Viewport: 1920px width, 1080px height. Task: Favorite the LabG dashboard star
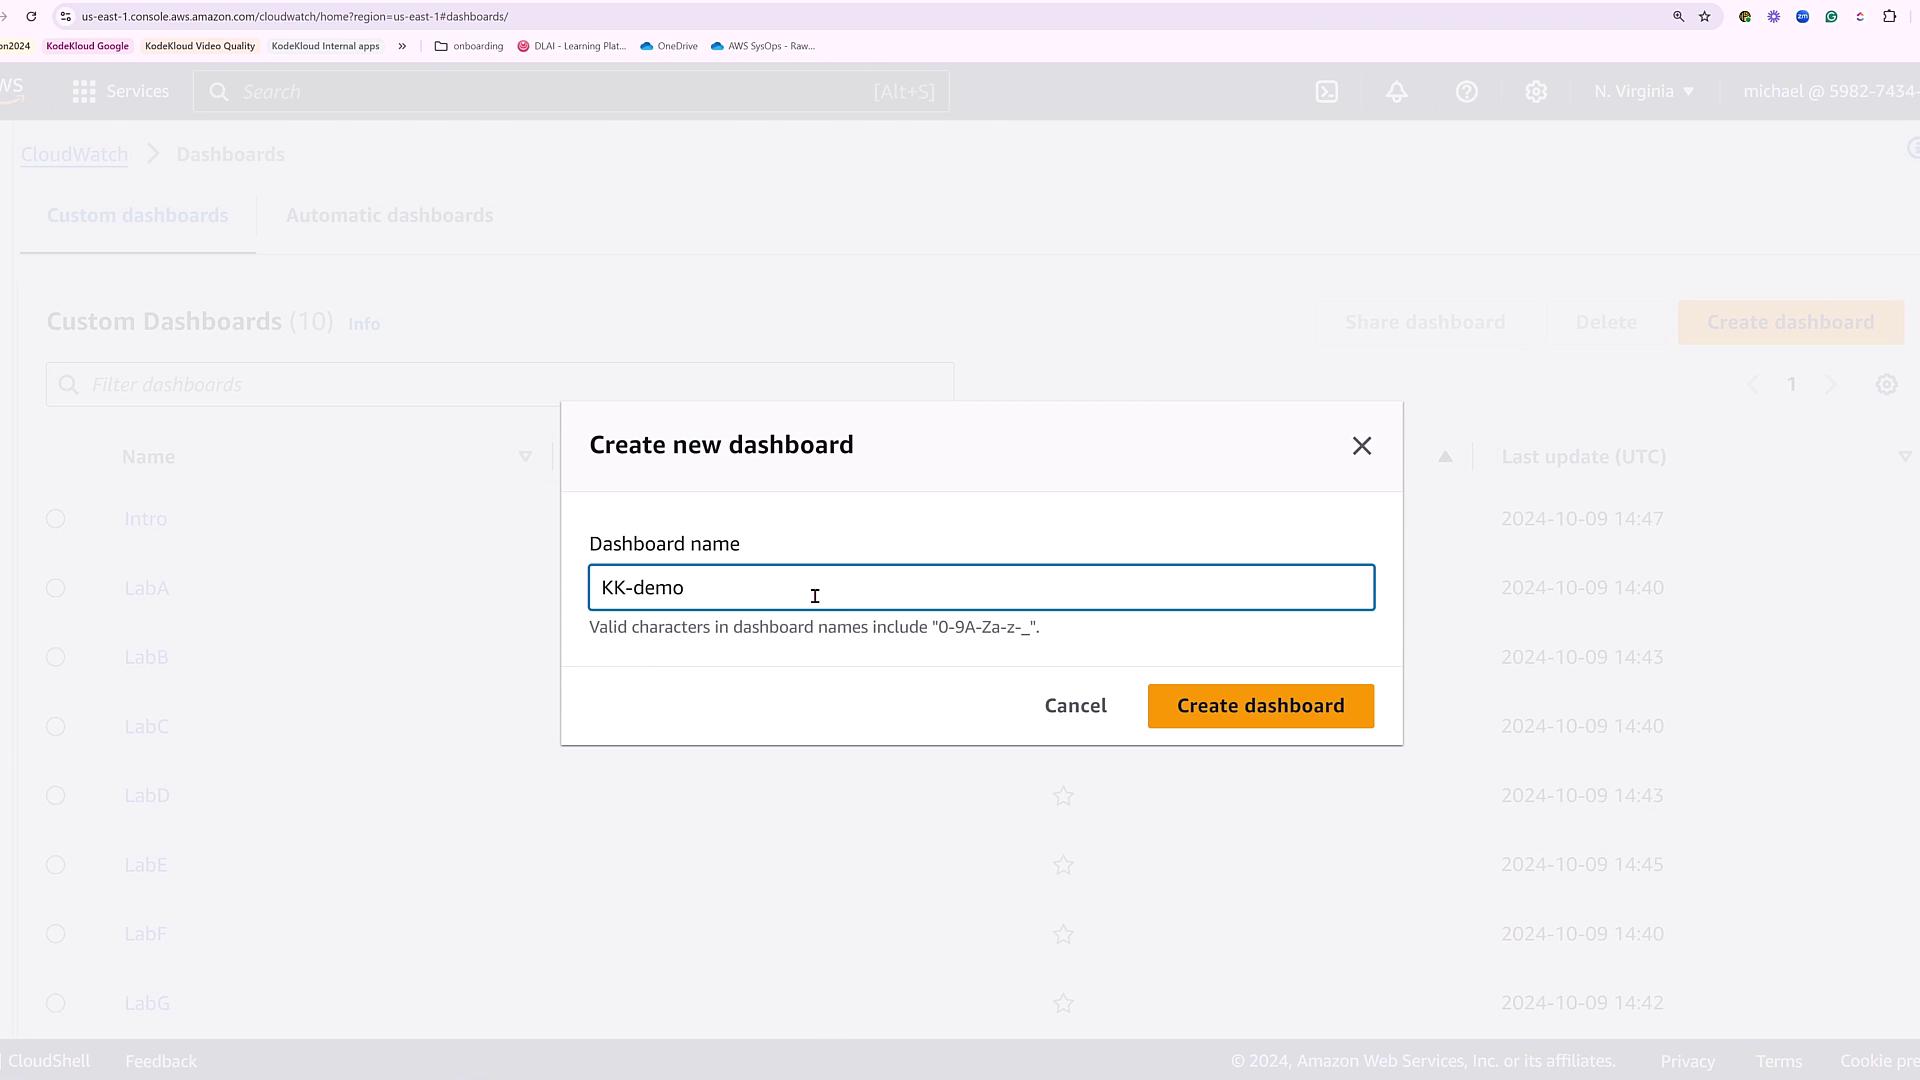tap(1063, 1003)
